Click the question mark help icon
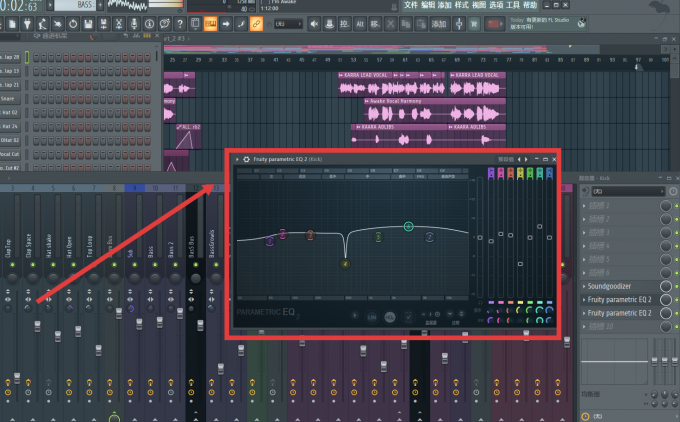 point(180,24)
